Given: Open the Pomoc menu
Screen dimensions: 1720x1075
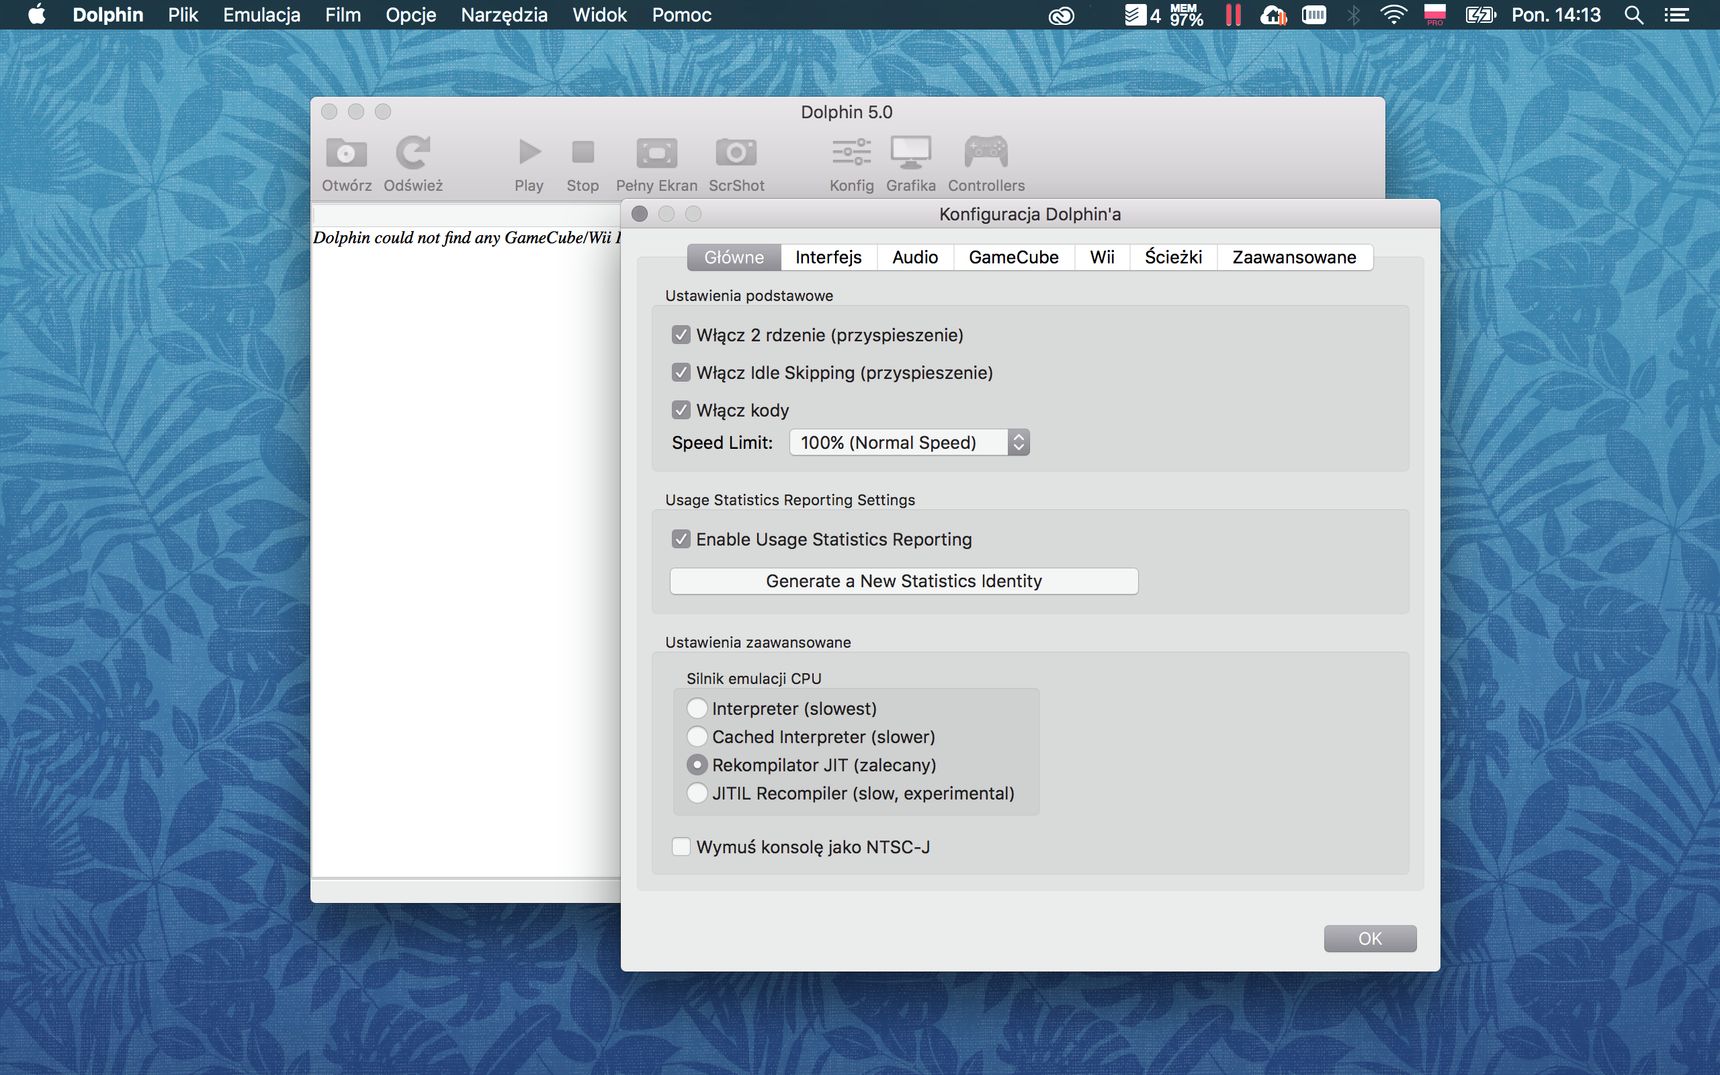Looking at the screenshot, I should click(x=682, y=15).
